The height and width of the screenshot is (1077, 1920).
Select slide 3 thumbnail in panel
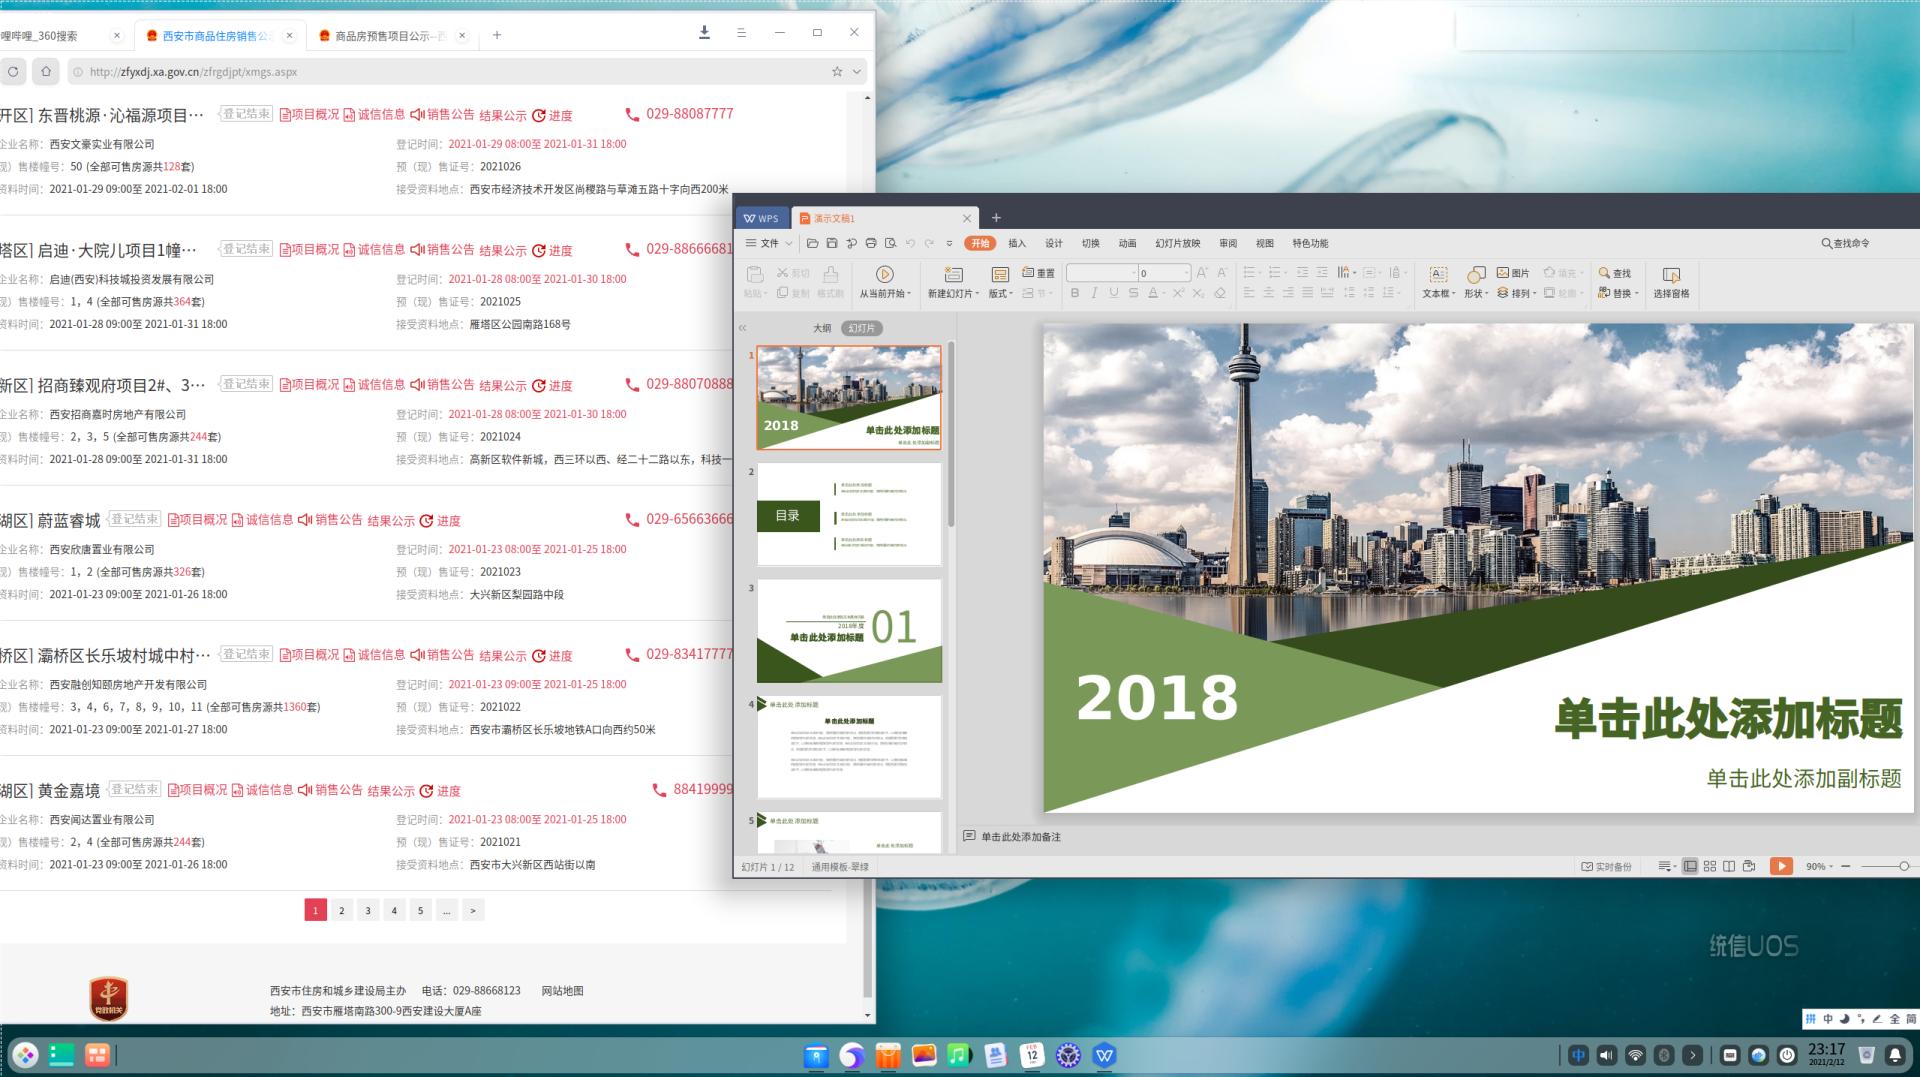pos(849,630)
